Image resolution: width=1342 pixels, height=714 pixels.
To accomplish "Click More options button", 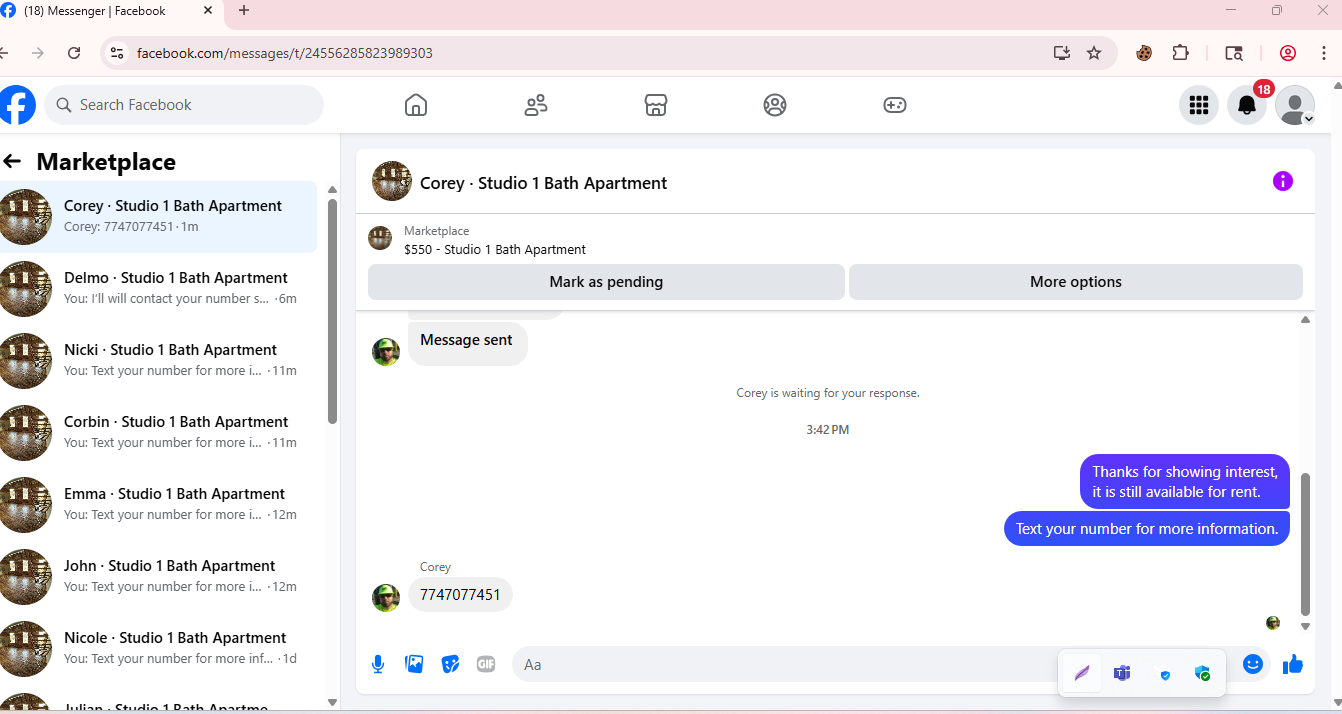I will 1076,282.
